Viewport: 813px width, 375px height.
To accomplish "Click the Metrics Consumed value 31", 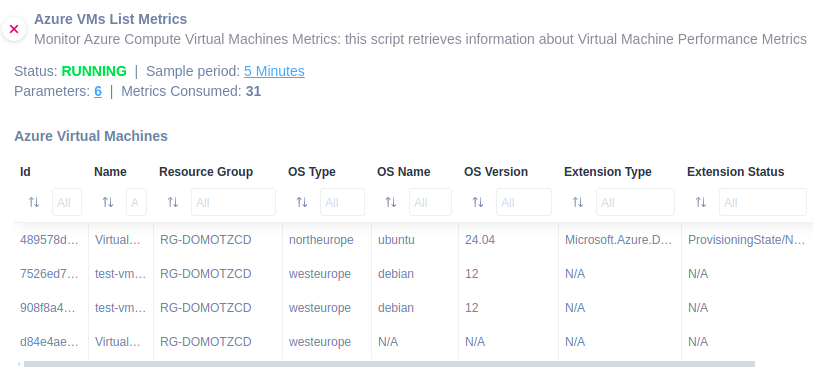I will pyautogui.click(x=253, y=91).
